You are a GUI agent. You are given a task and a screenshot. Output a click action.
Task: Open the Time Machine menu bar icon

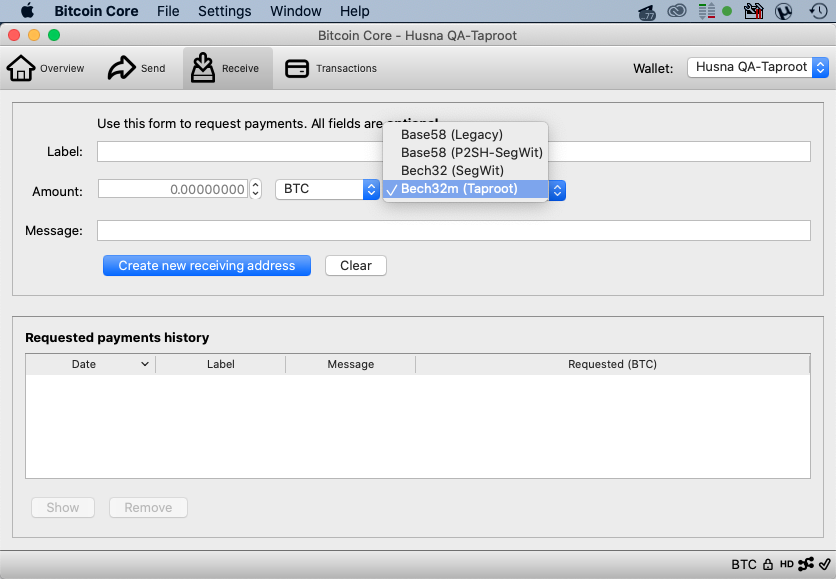click(818, 11)
